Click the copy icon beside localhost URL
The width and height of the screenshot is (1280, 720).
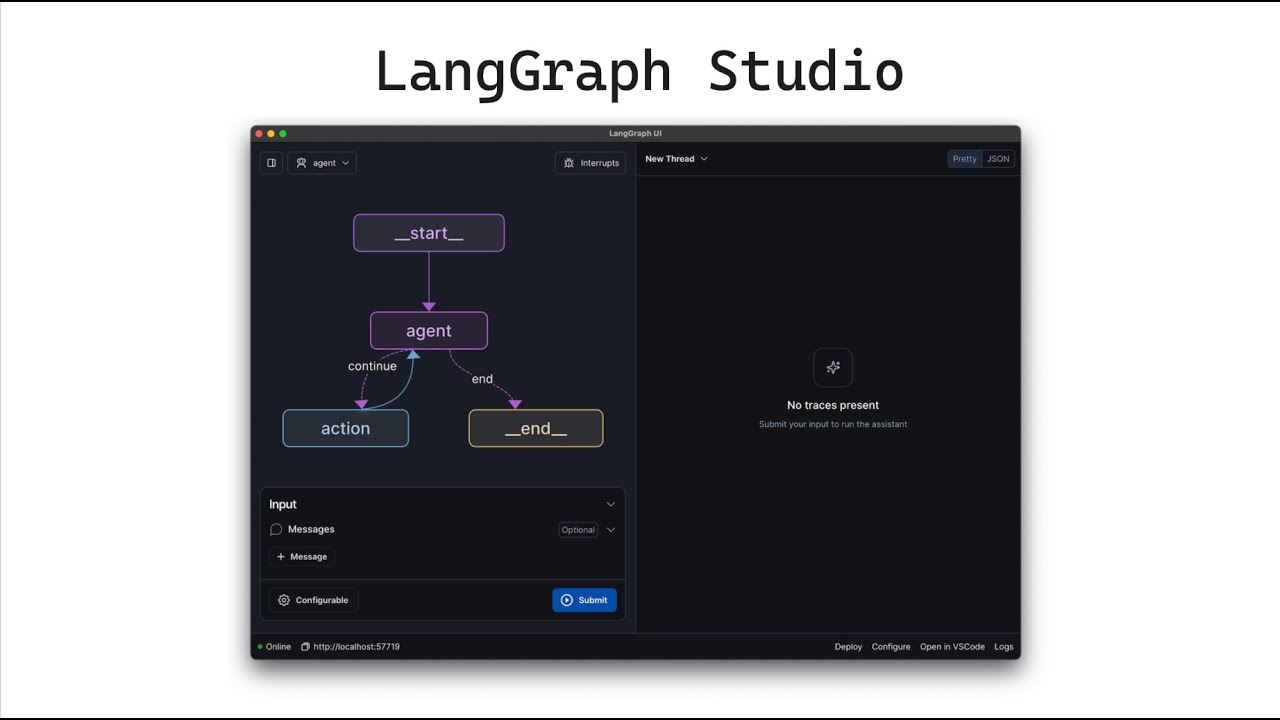pyautogui.click(x=306, y=647)
